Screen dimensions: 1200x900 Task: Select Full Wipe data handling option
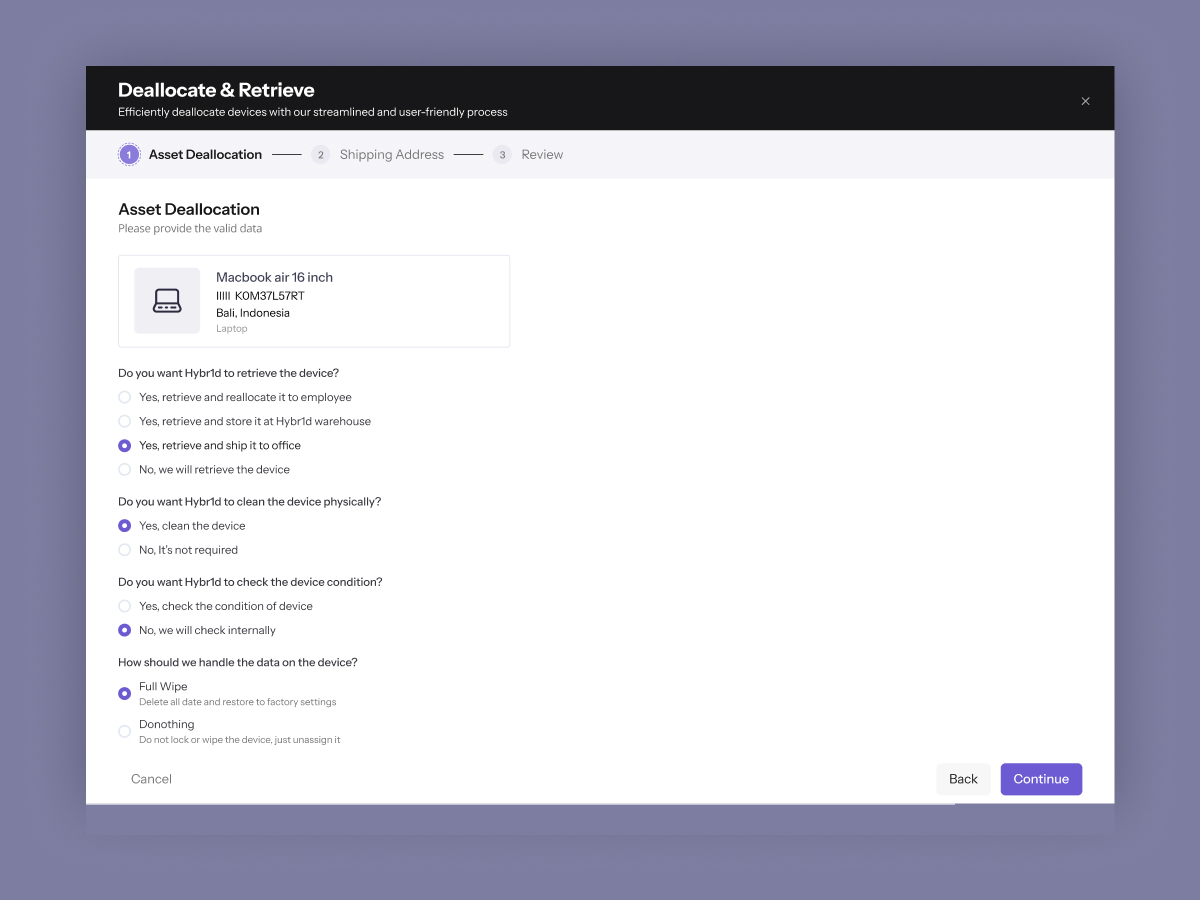click(x=125, y=694)
